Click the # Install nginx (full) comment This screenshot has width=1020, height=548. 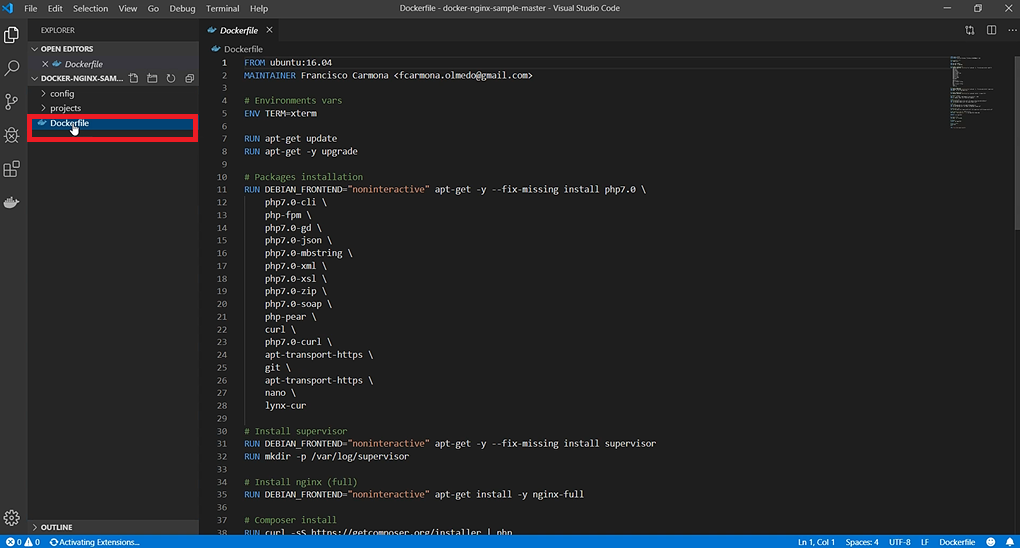click(x=301, y=482)
